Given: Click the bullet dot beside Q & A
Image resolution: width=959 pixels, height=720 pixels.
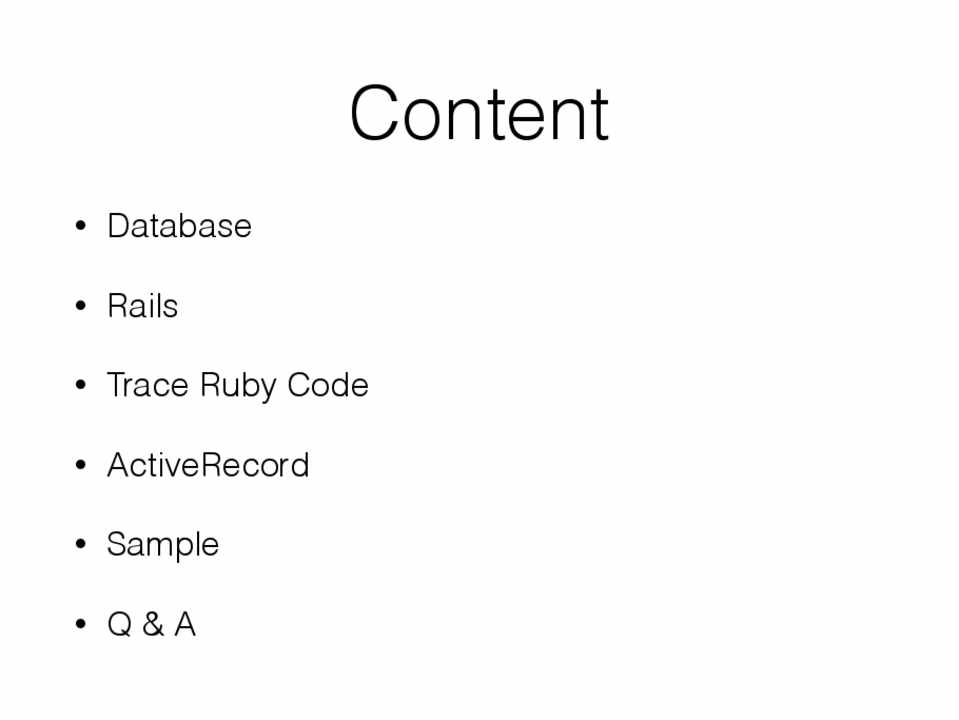Looking at the screenshot, I should pos(80,625).
